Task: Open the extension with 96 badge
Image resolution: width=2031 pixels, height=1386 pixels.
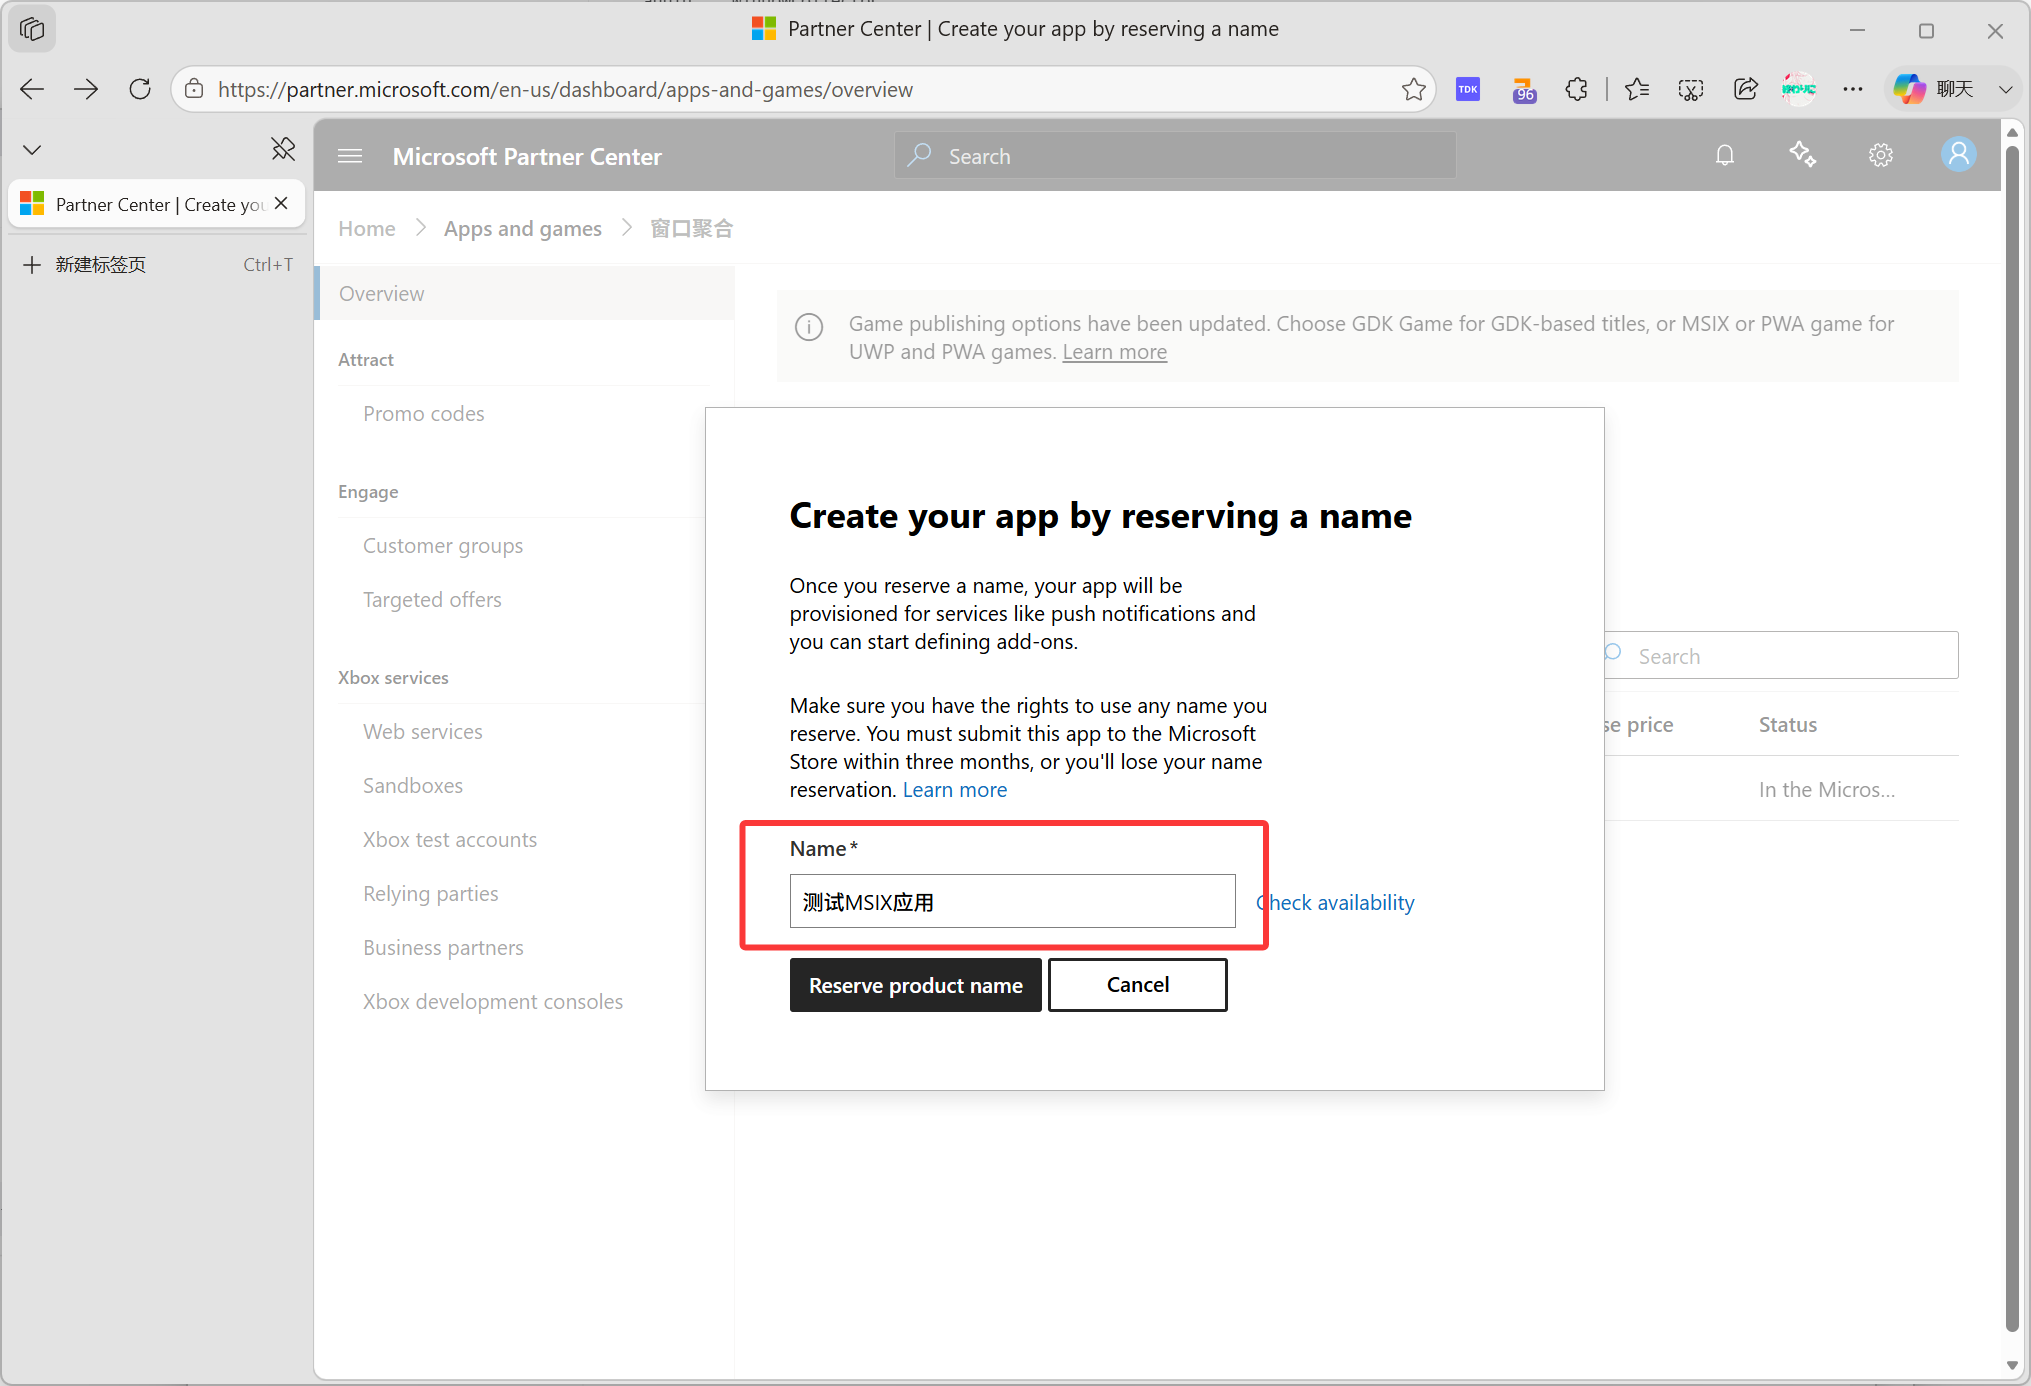Action: coord(1523,90)
